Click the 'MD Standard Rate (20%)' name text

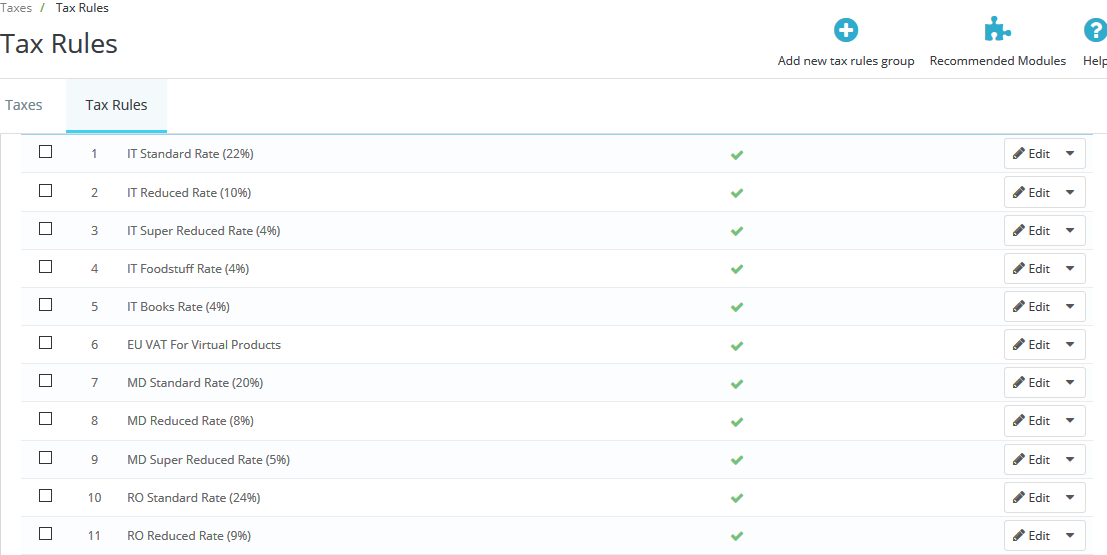point(196,383)
